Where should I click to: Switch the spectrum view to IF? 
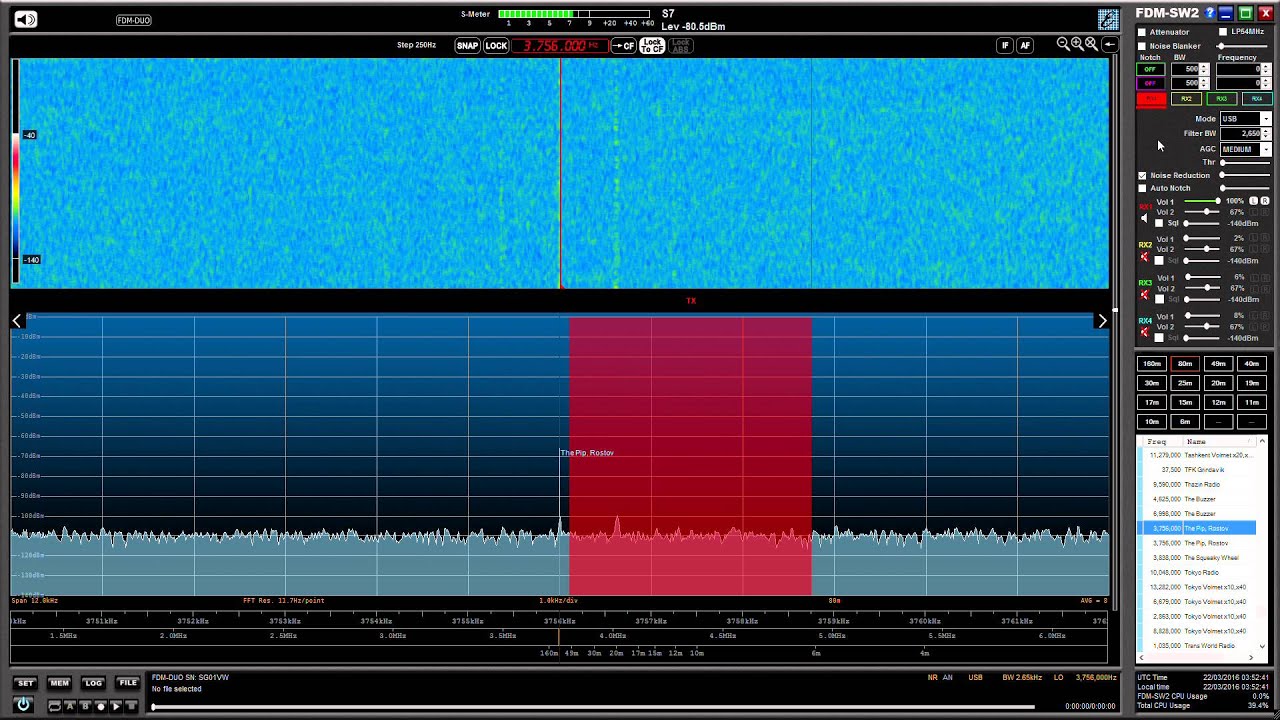click(x=1005, y=46)
